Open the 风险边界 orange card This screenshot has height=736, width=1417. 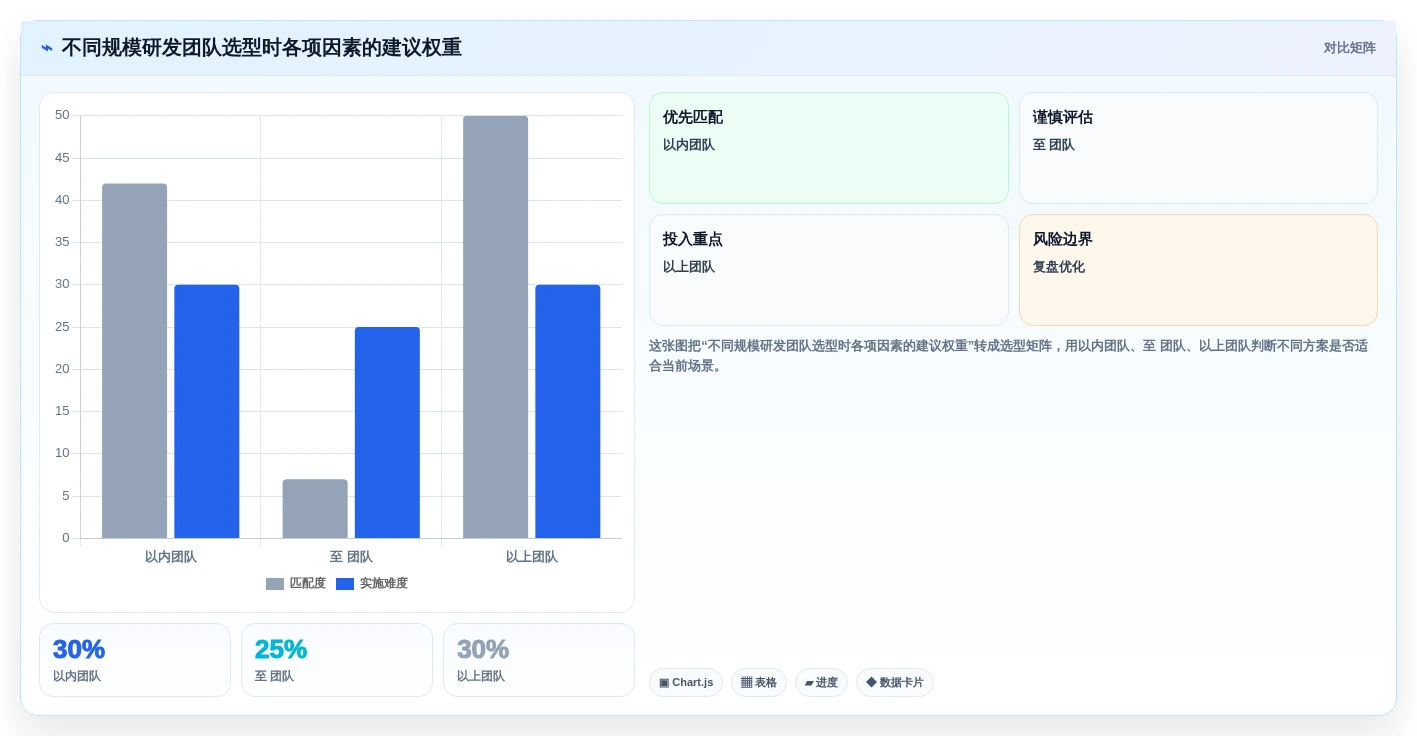pyautogui.click(x=1198, y=270)
